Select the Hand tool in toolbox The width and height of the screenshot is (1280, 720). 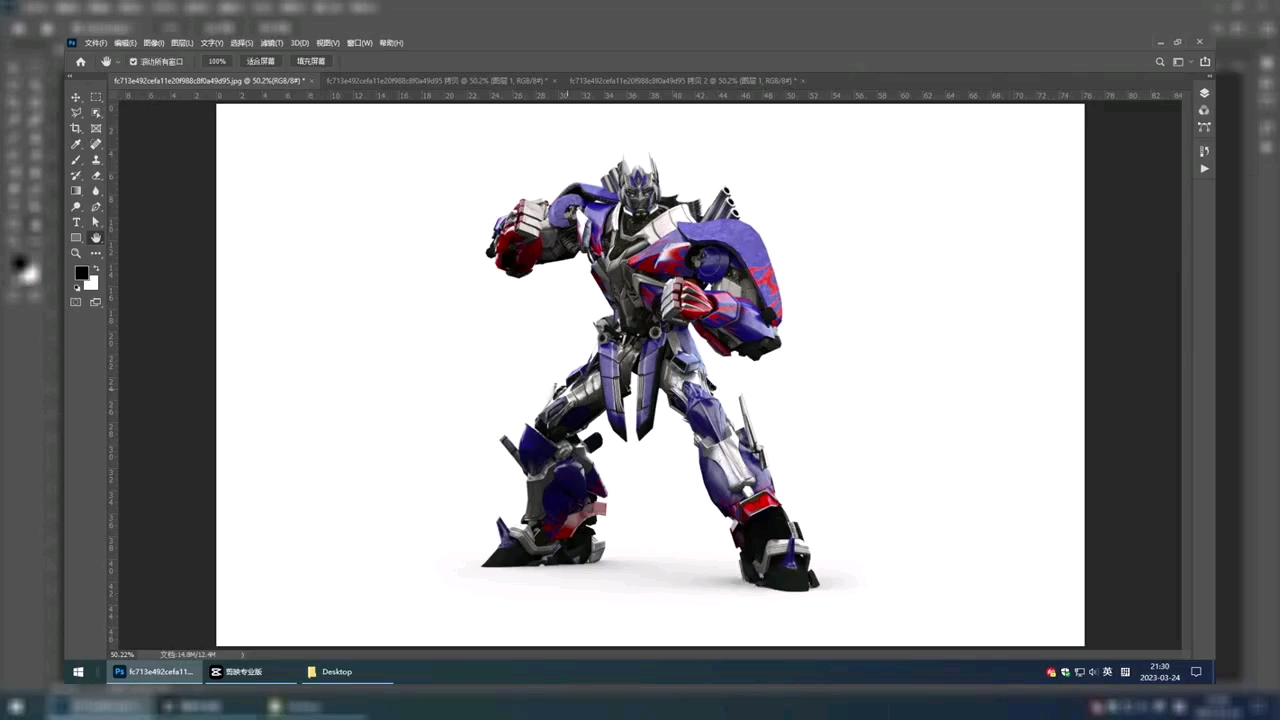96,238
